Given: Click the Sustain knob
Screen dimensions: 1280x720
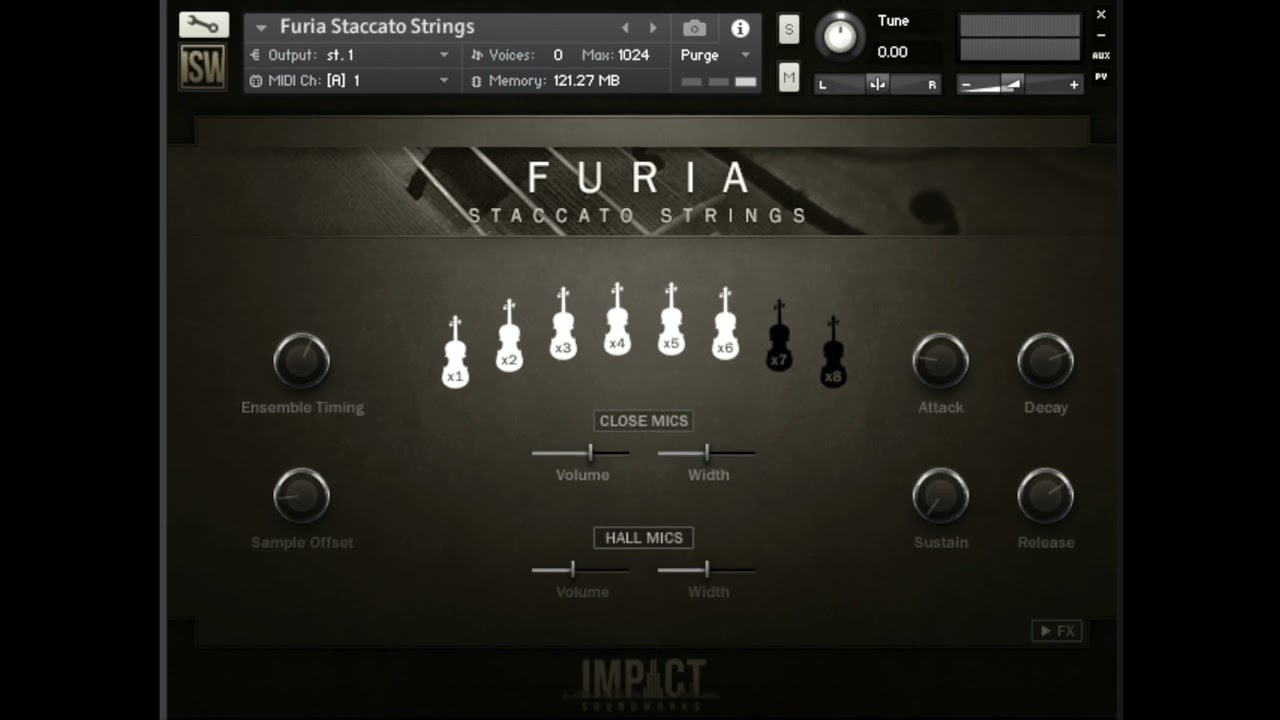Looking at the screenshot, I should 940,495.
